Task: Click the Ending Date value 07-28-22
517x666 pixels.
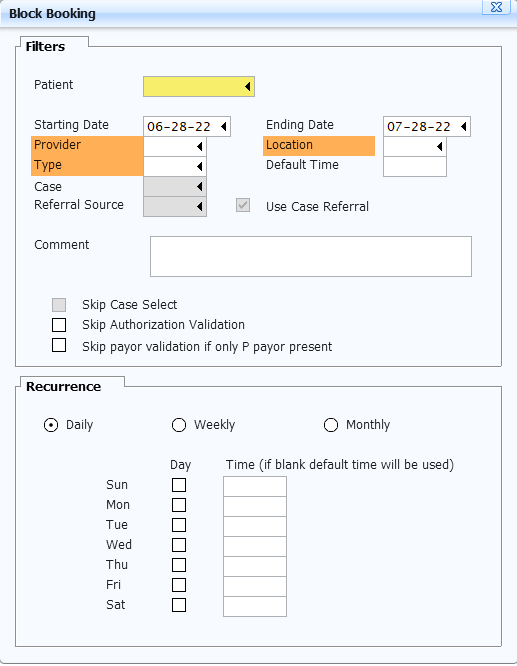Action: 419,127
